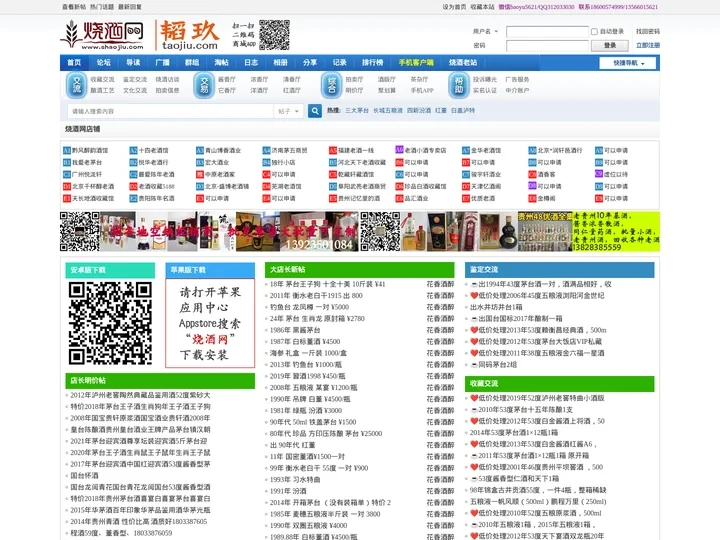The height and width of the screenshot is (540, 720).
Task: Open the 用户名 login type dropdown
Action: click(x=485, y=32)
